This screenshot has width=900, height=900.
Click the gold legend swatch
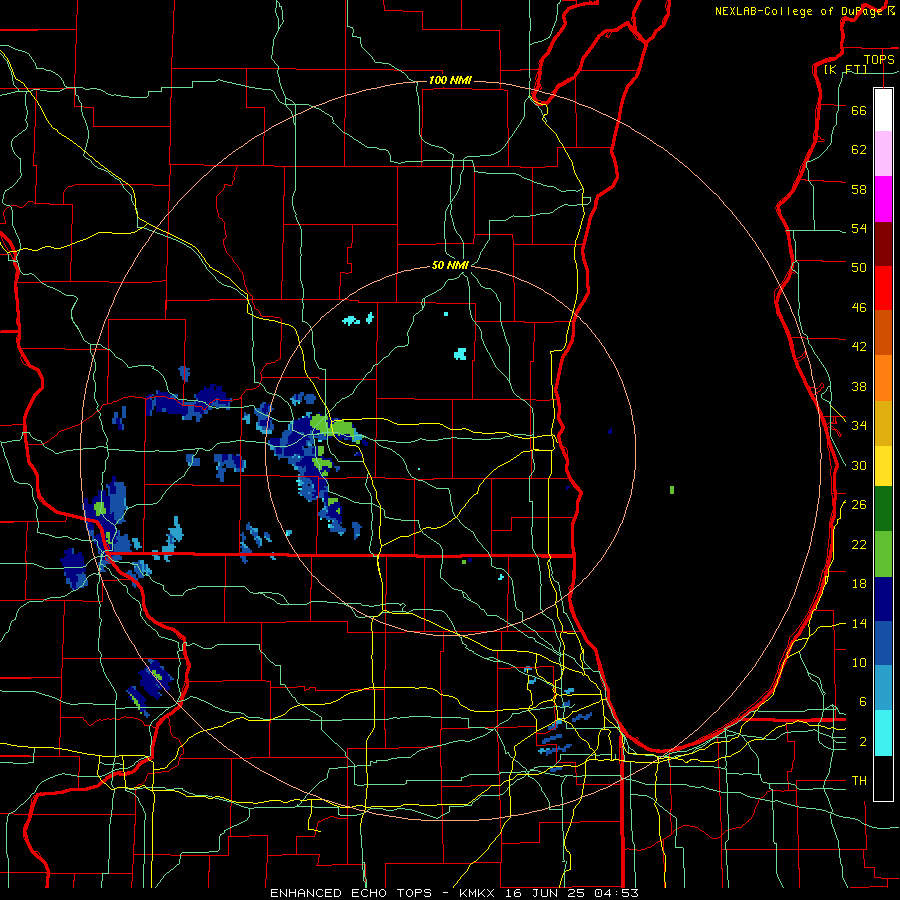tap(883, 423)
